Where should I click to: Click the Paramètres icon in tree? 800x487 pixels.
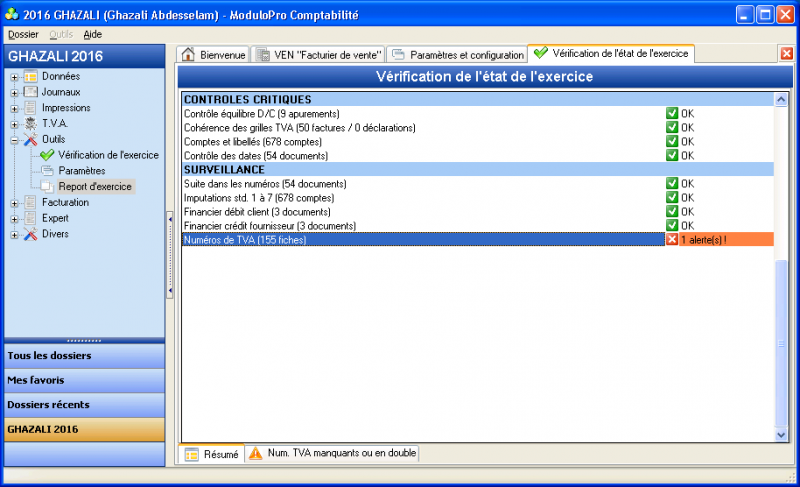[47, 171]
